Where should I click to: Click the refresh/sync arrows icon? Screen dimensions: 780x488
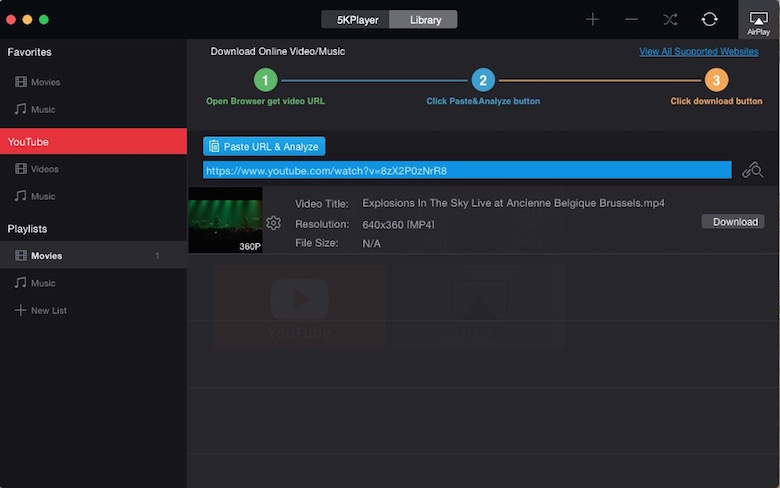[709, 19]
